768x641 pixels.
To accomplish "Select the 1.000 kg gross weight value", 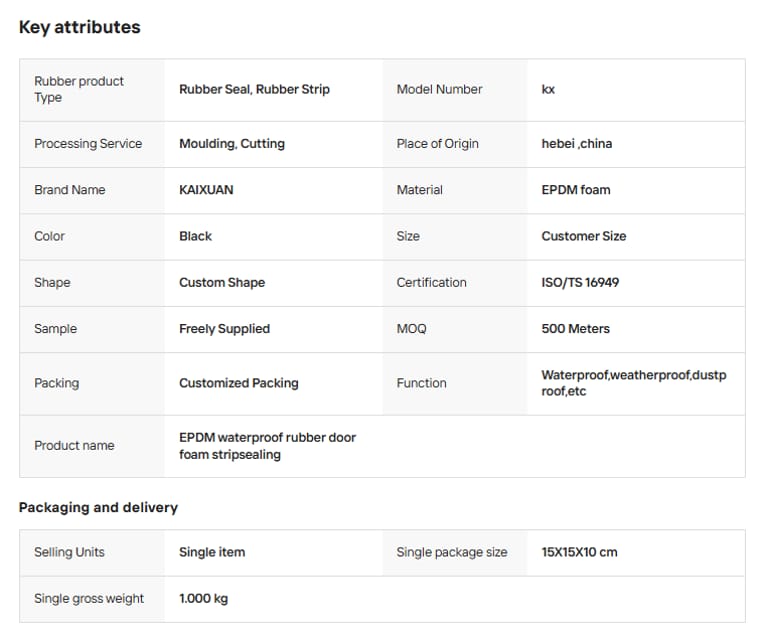I will coord(203,598).
